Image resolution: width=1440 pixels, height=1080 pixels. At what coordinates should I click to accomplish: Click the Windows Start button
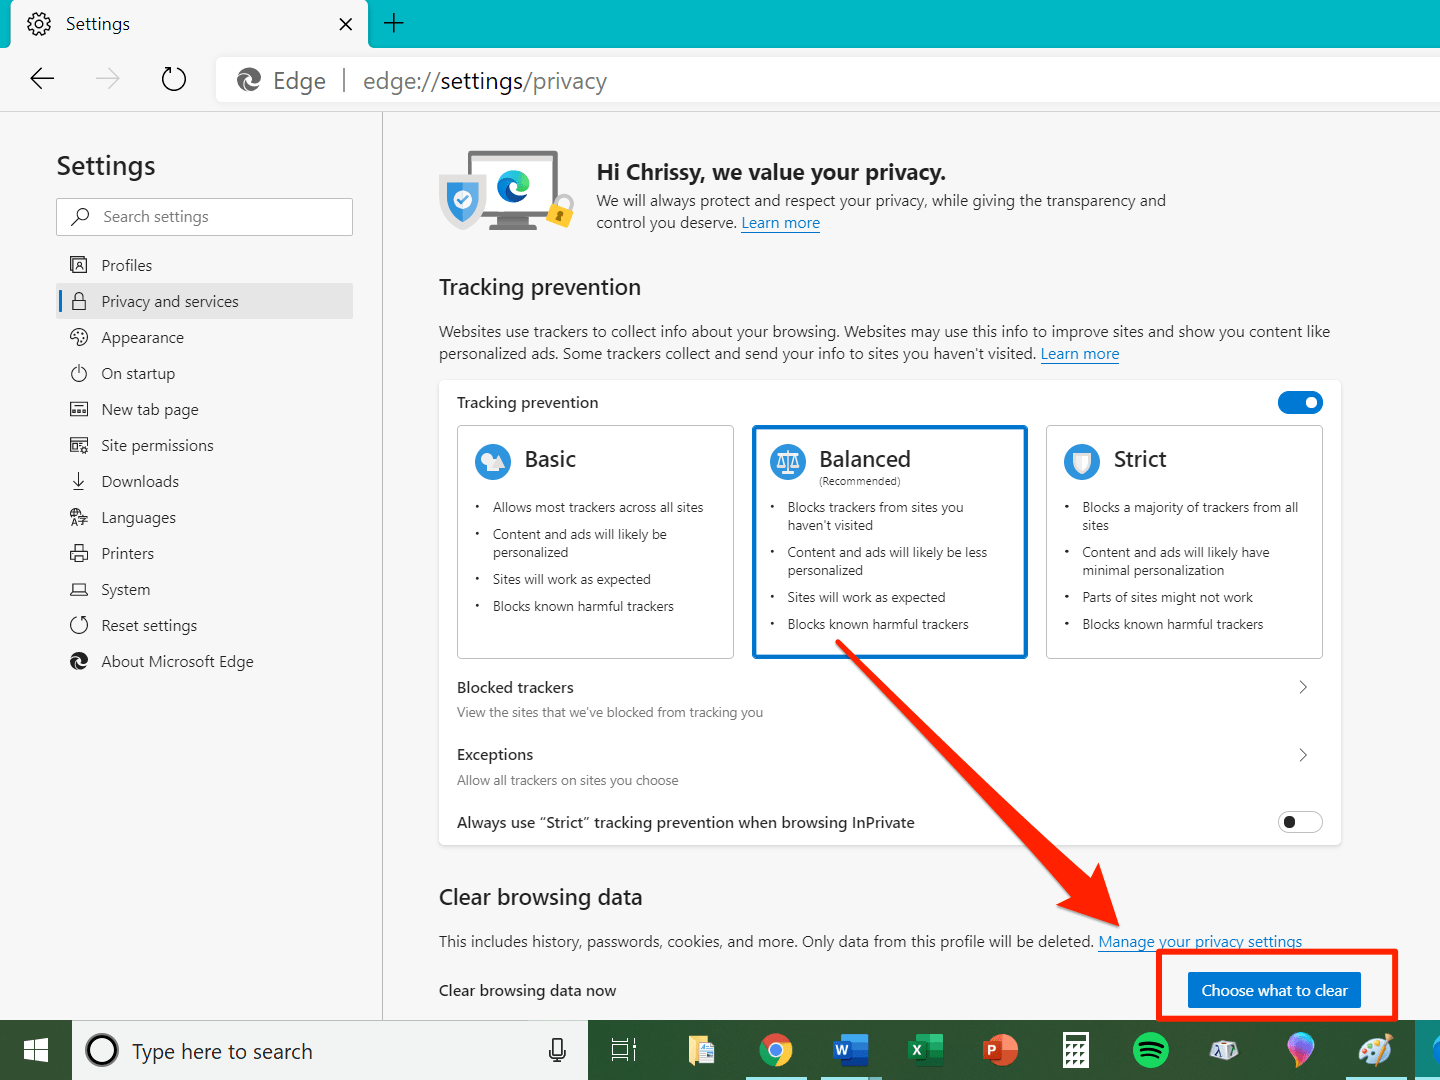[36, 1050]
